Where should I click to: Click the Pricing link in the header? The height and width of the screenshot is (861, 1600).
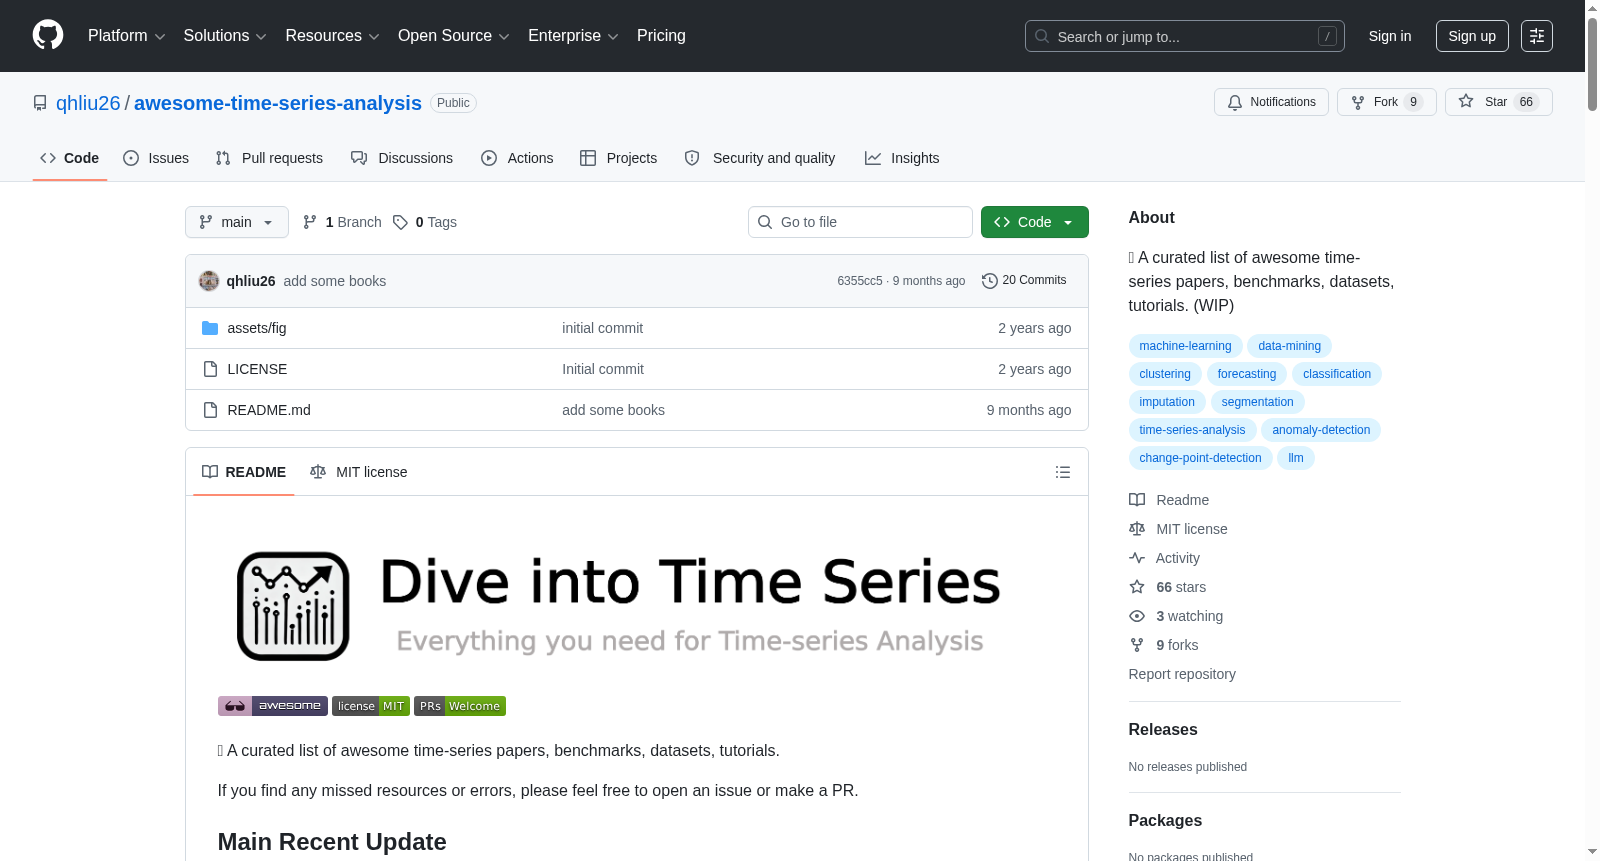click(661, 36)
